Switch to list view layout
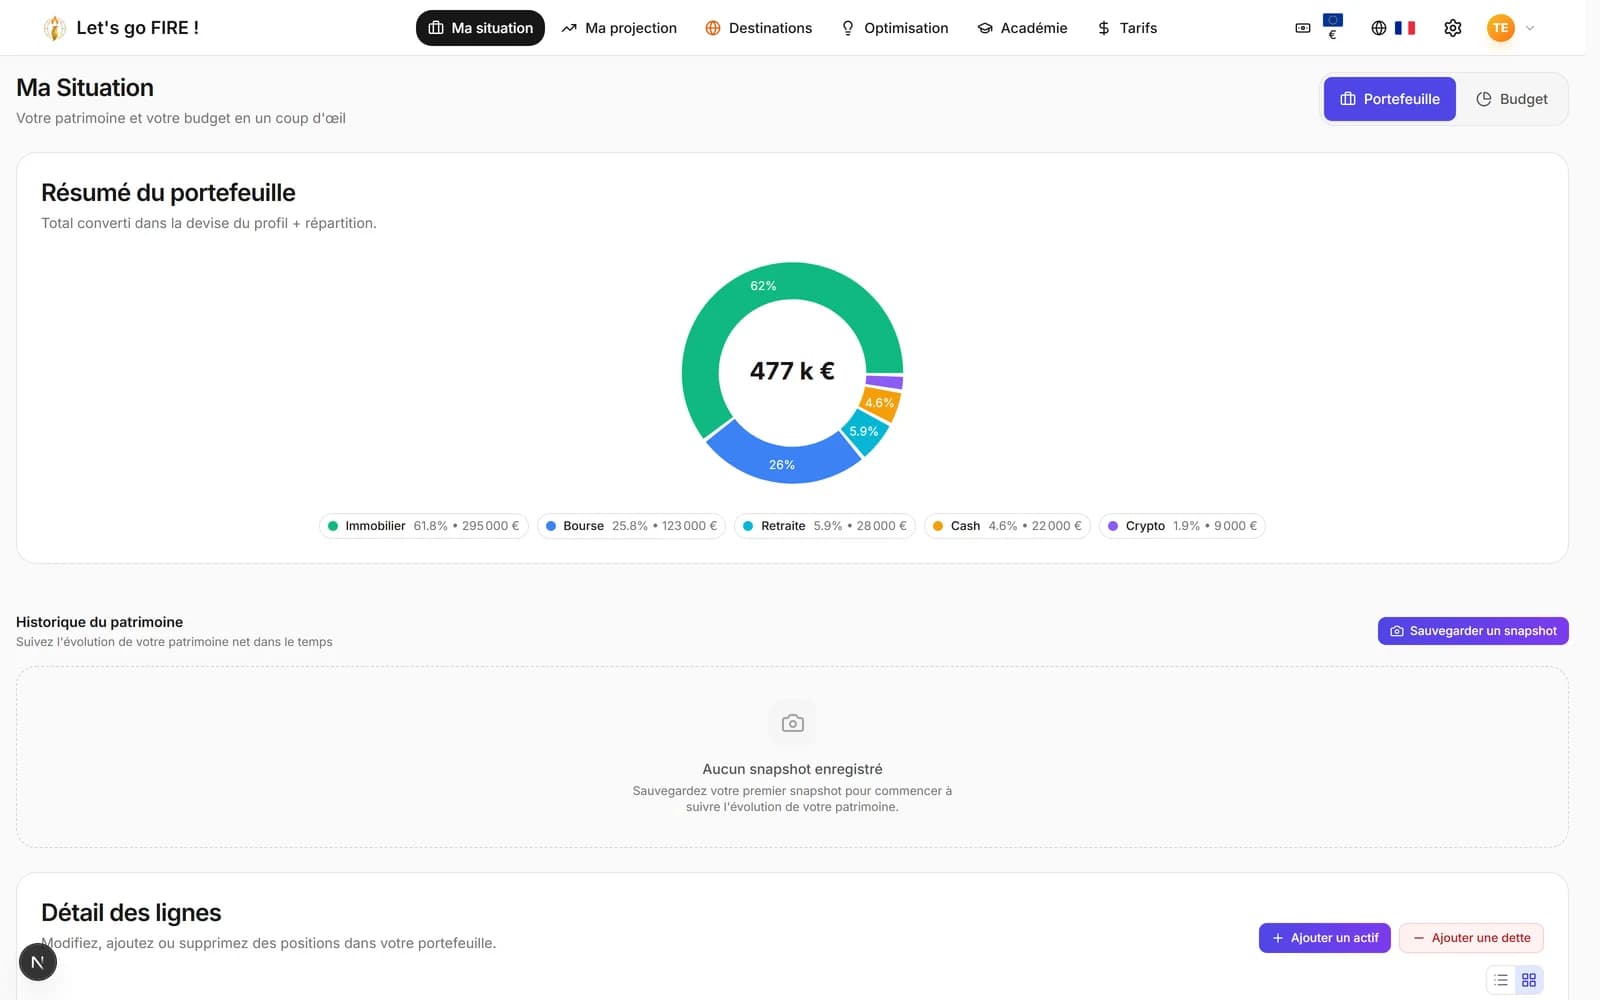The height and width of the screenshot is (1000, 1600). click(x=1501, y=980)
